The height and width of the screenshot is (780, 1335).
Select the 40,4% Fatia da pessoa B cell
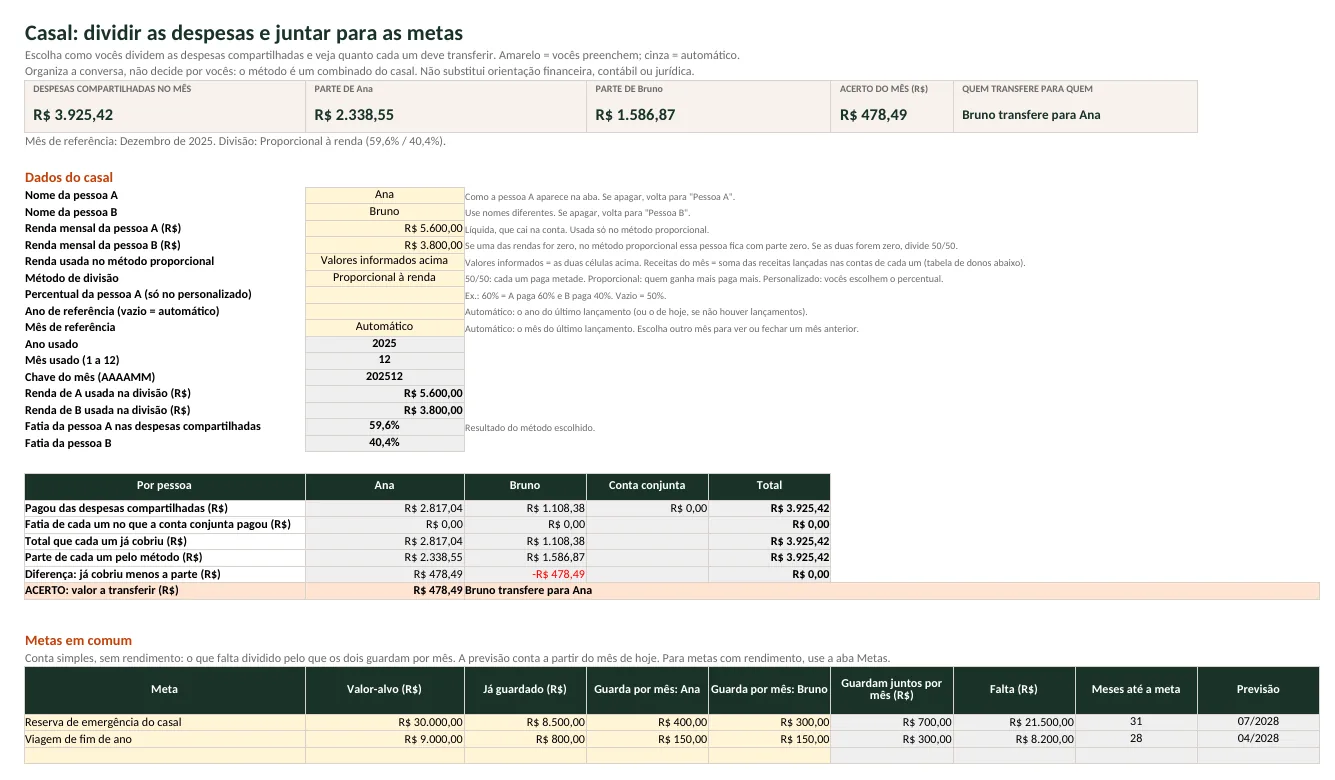pyautogui.click(x=385, y=443)
